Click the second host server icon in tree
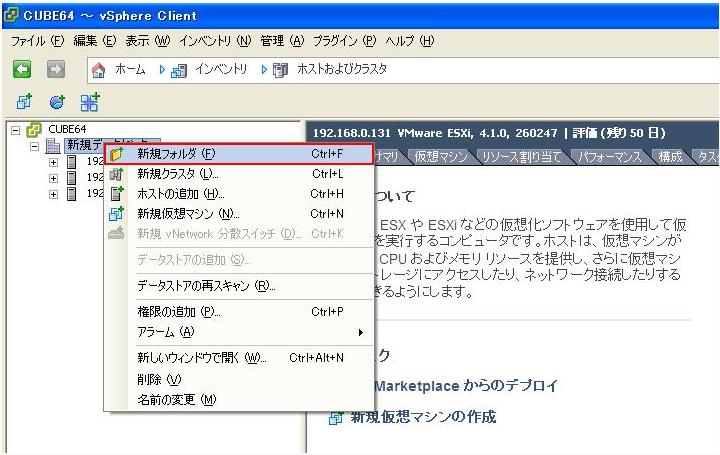This screenshot has width=720, height=455. 72,177
